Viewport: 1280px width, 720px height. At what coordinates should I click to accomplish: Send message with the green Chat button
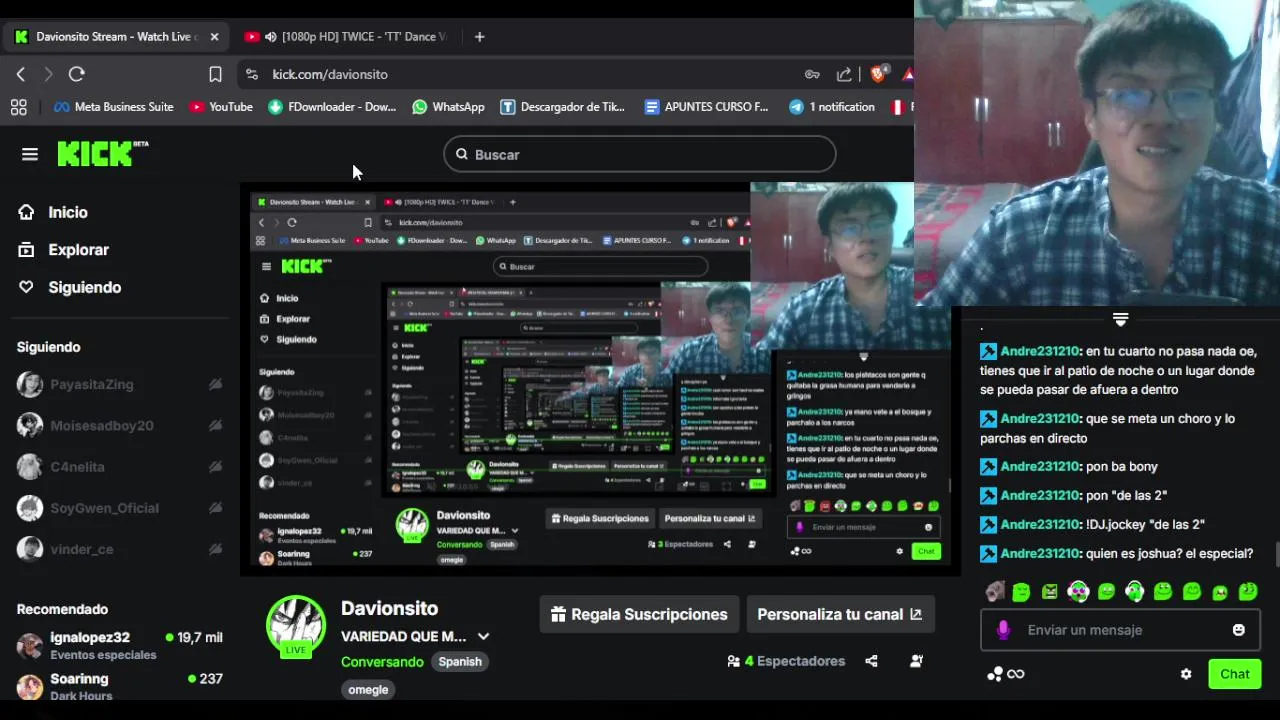click(x=1234, y=674)
